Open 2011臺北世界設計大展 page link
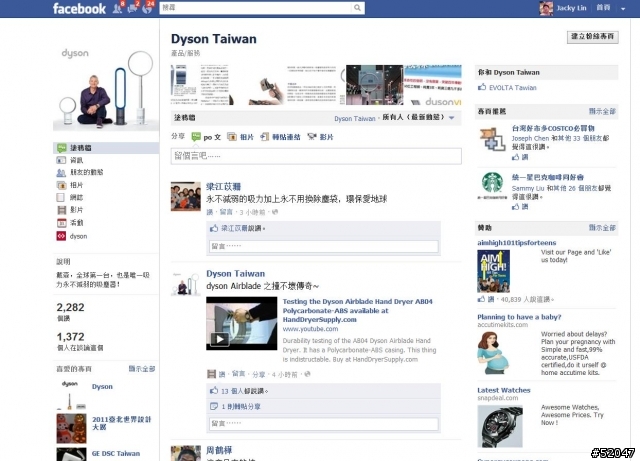Image resolution: width=640 pixels, height=461 pixels. coord(122,423)
